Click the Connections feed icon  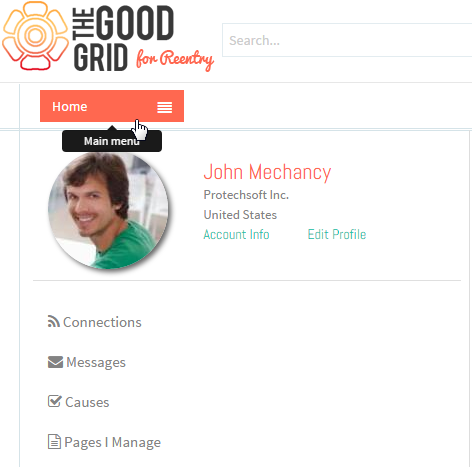tap(53, 322)
